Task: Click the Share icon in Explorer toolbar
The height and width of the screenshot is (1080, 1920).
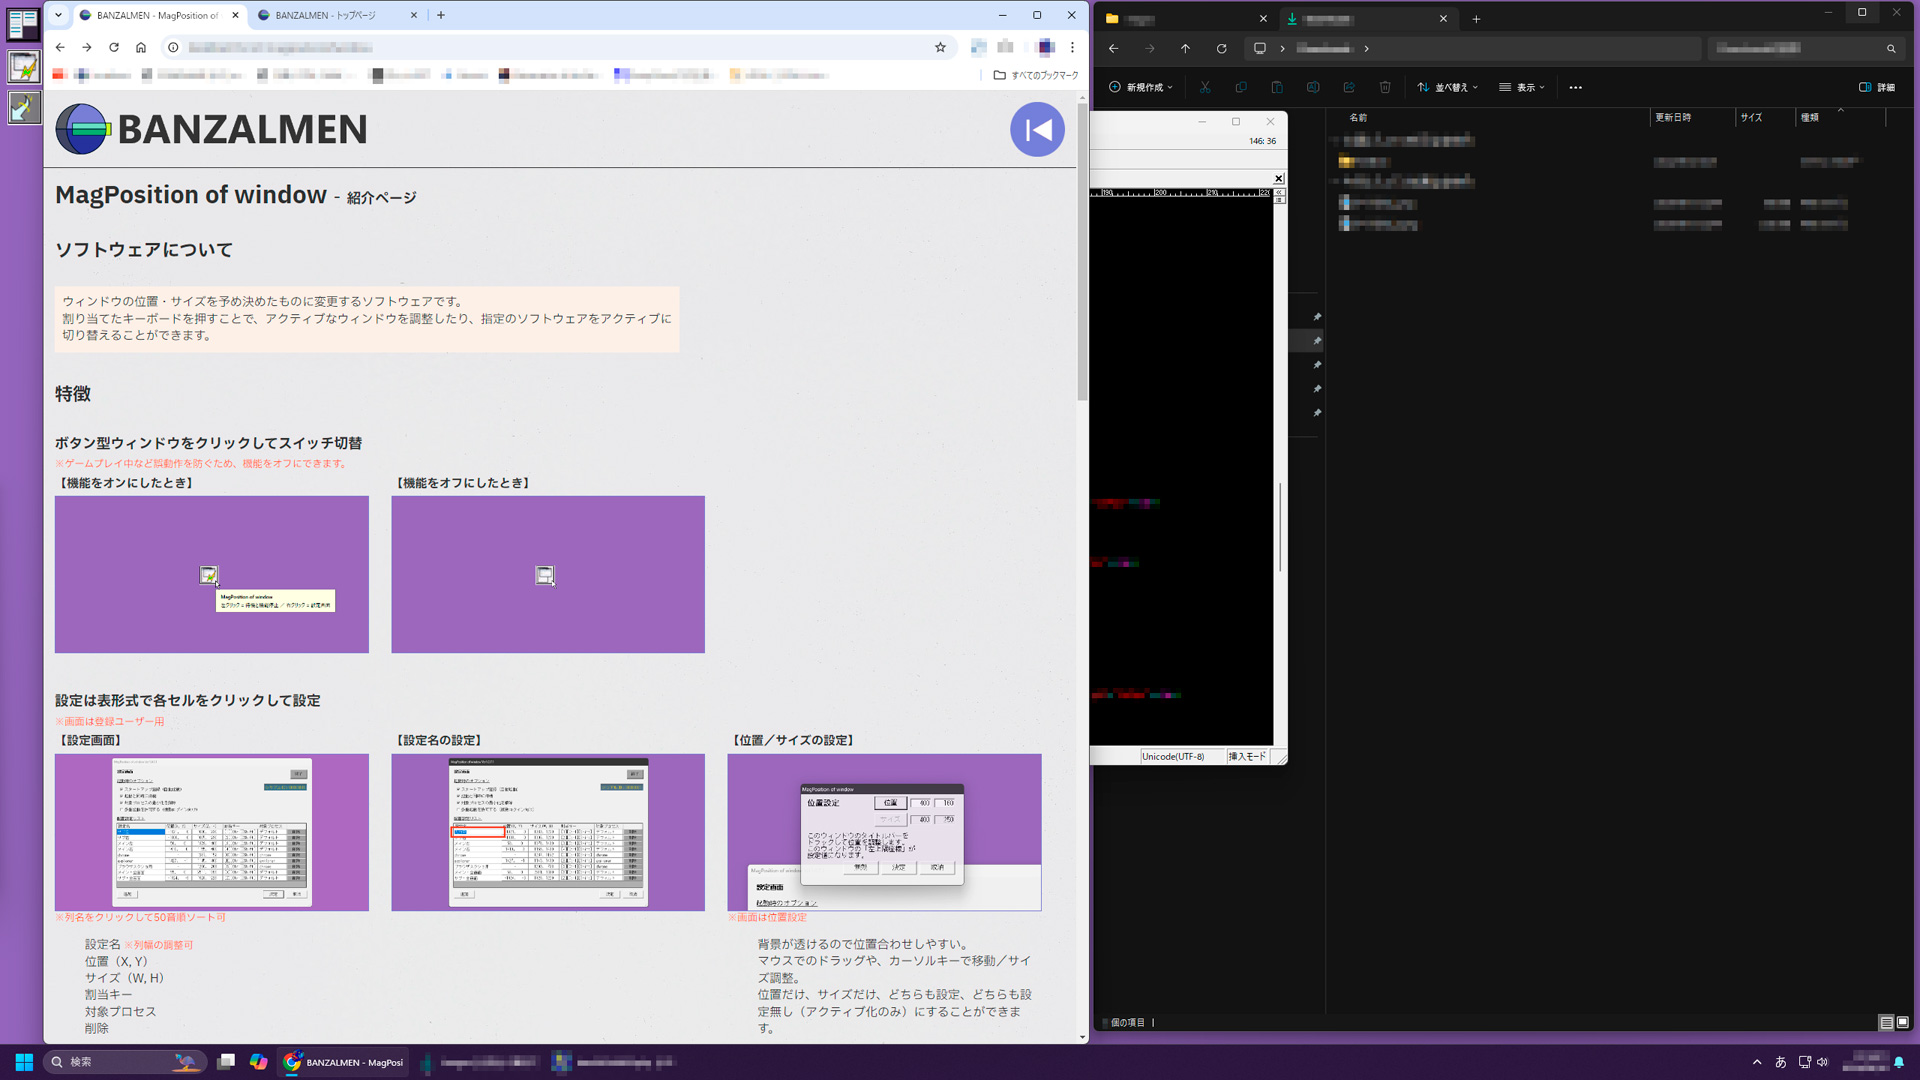Action: point(1349,87)
